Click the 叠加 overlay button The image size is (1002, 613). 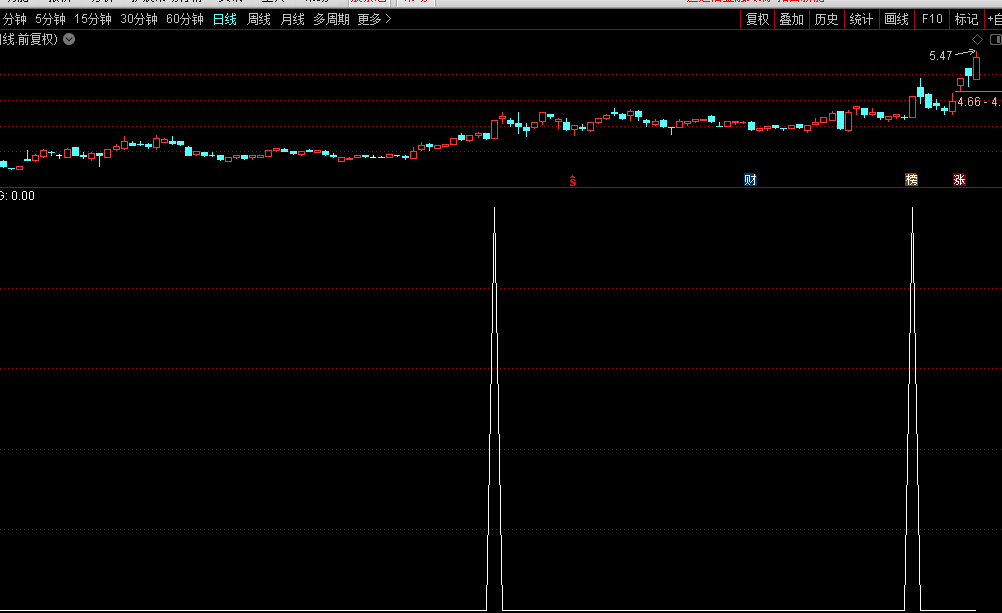click(791, 19)
